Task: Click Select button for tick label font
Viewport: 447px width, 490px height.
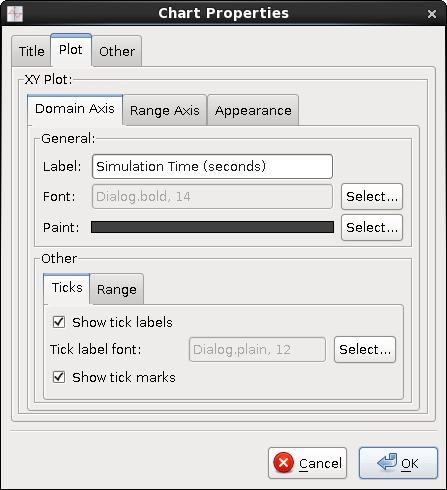Action: pyautogui.click(x=365, y=349)
